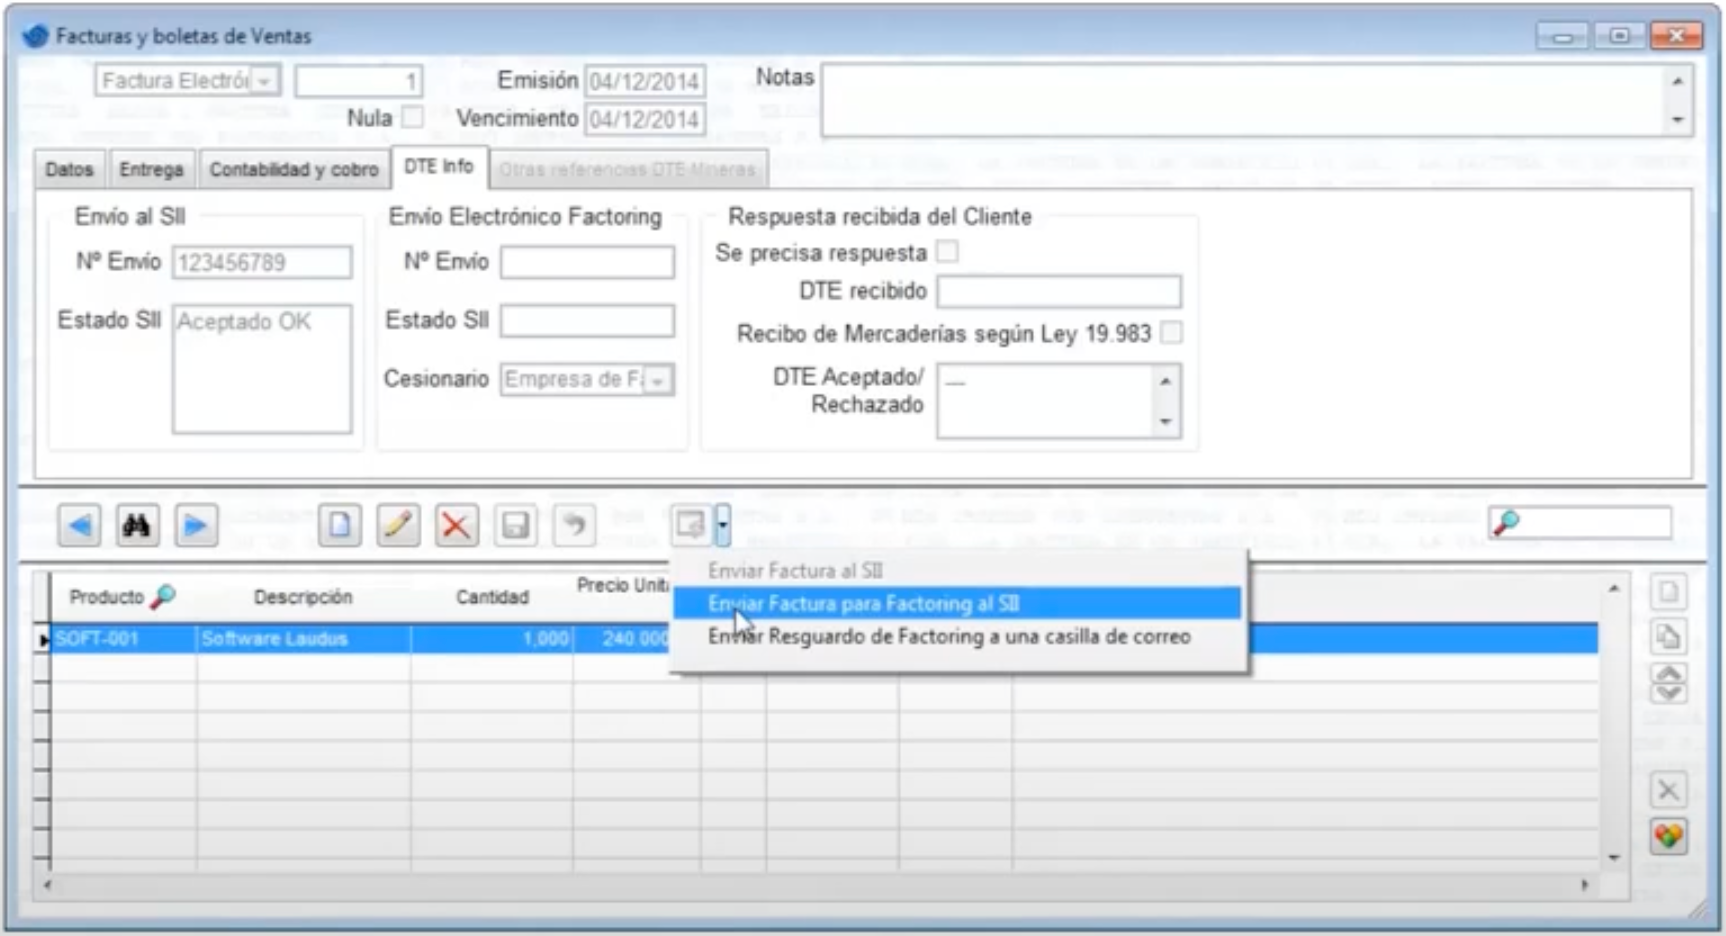1726x936 pixels.
Task: Save with the floppy disk icon
Action: [515, 525]
